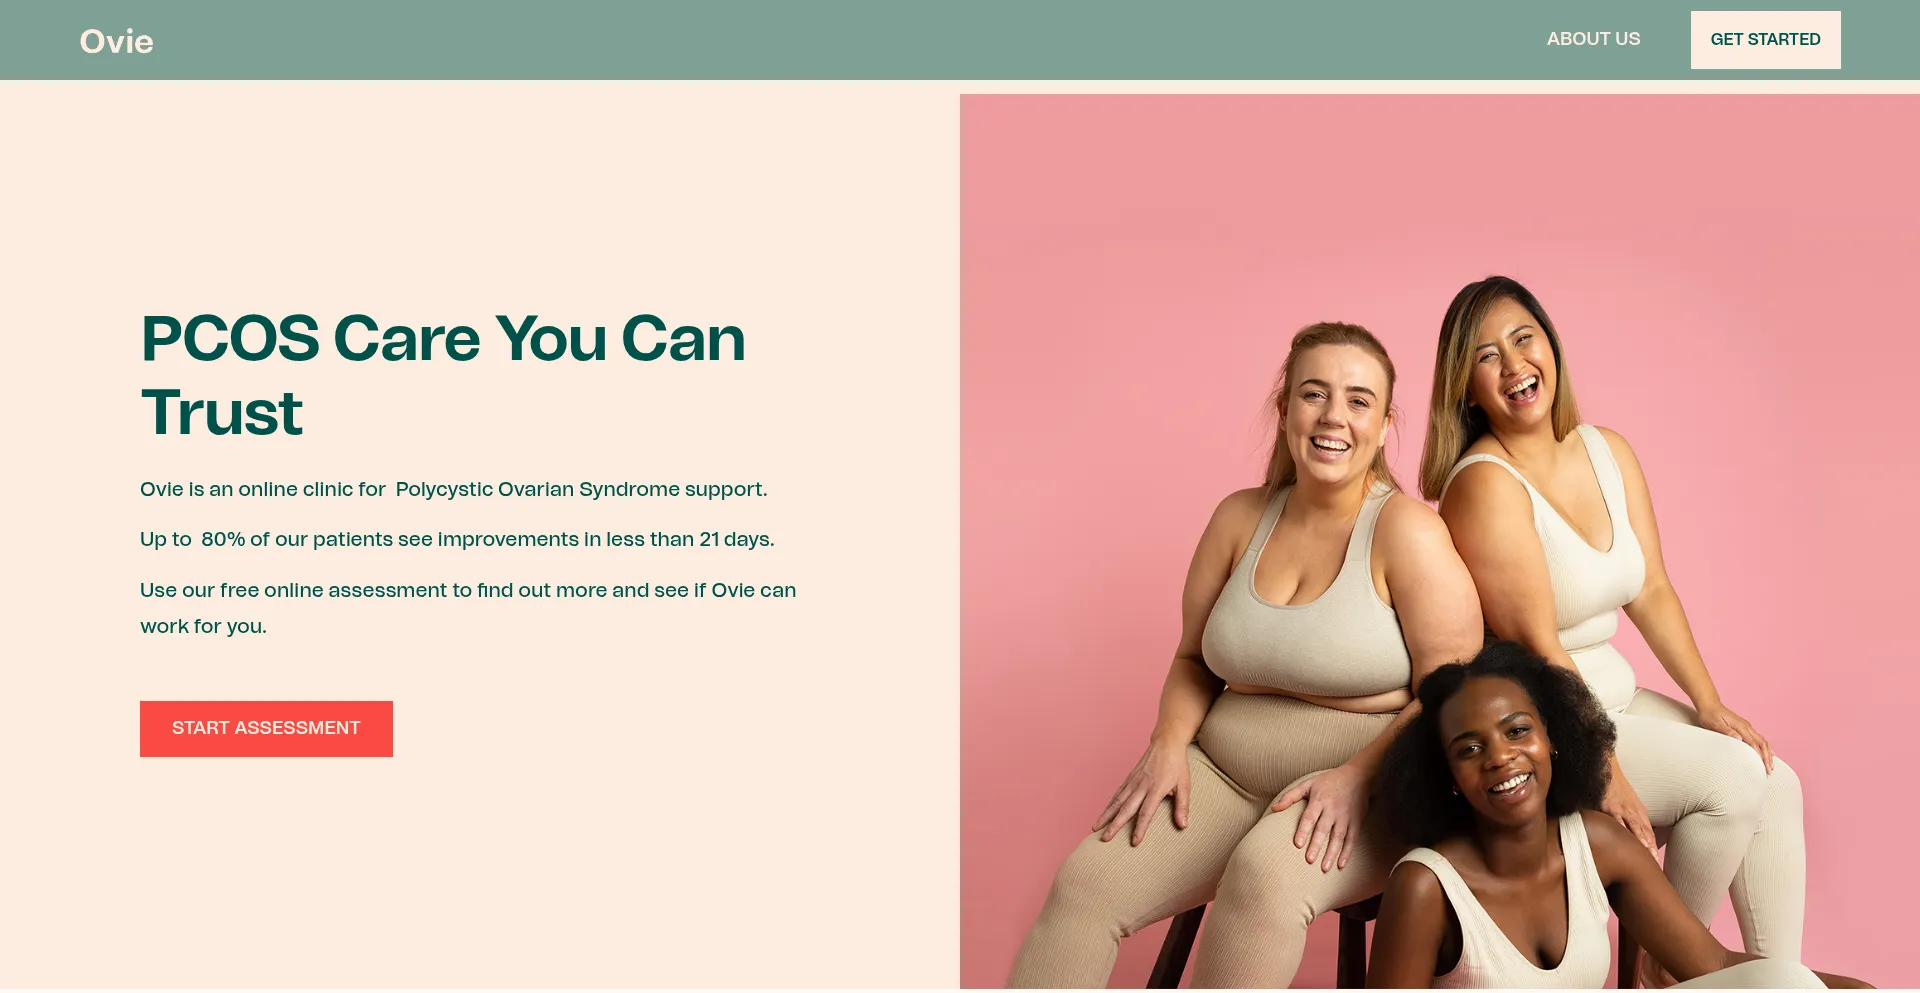Click the Get Started button
This screenshot has height=993, width=1920.
(1765, 40)
